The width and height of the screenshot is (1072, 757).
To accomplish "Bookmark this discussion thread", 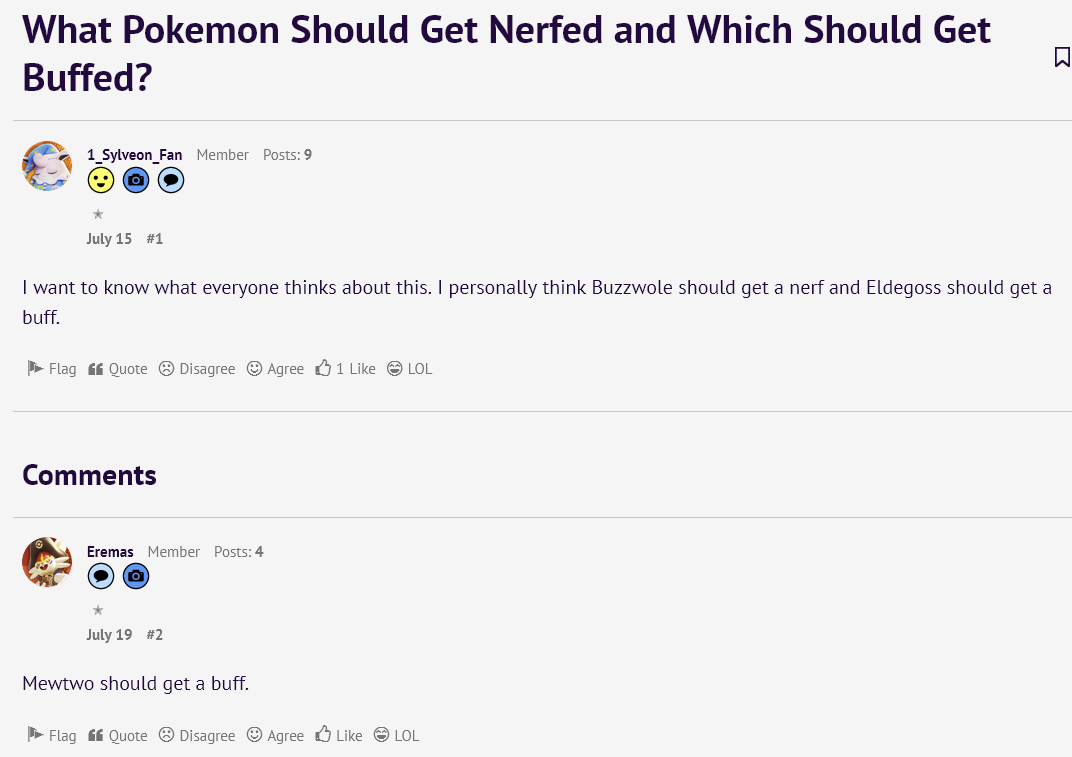I will click(x=1062, y=57).
